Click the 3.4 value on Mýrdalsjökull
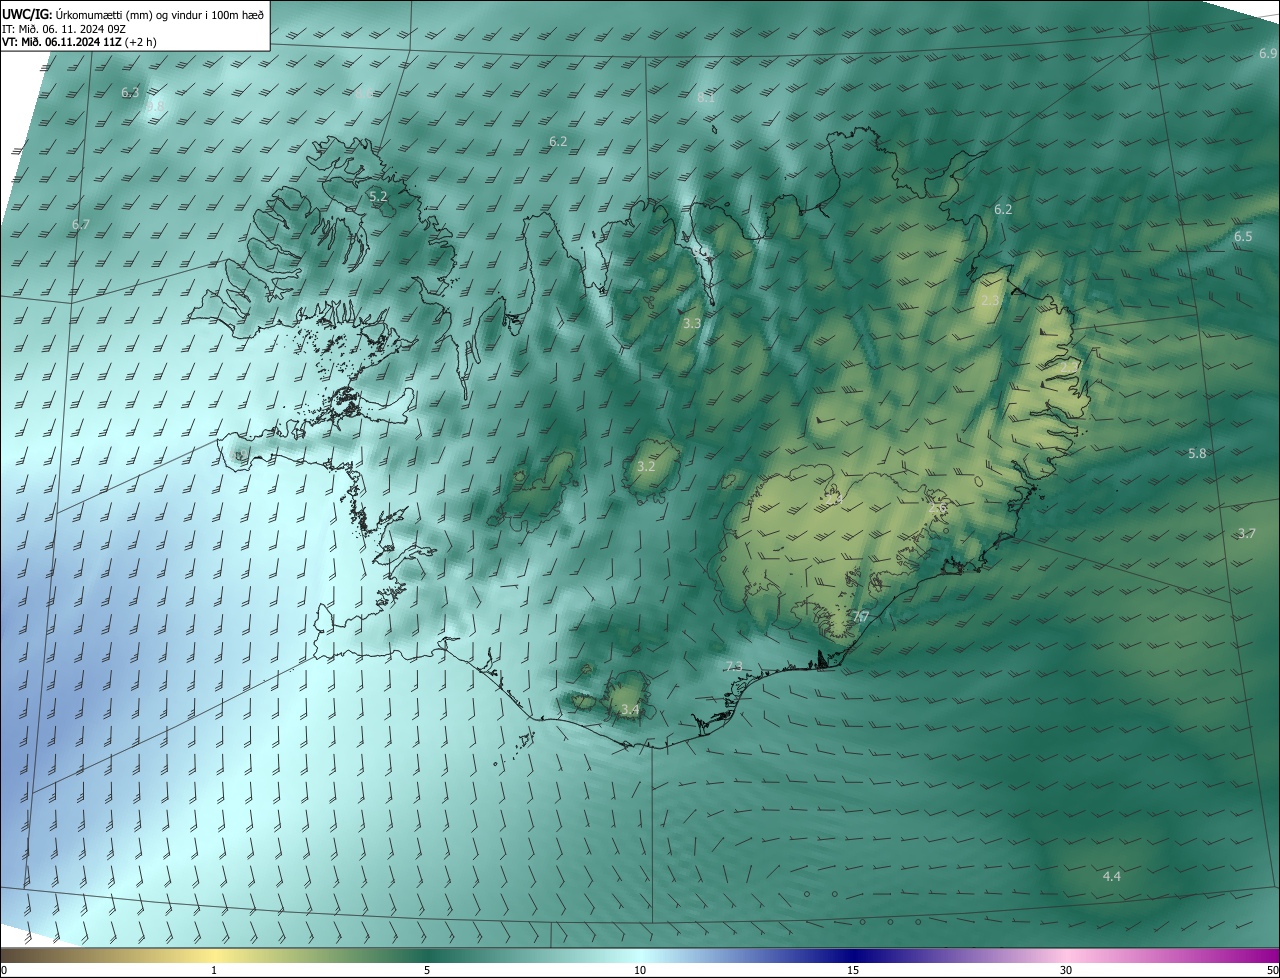The image size is (1280, 978). coord(630,710)
